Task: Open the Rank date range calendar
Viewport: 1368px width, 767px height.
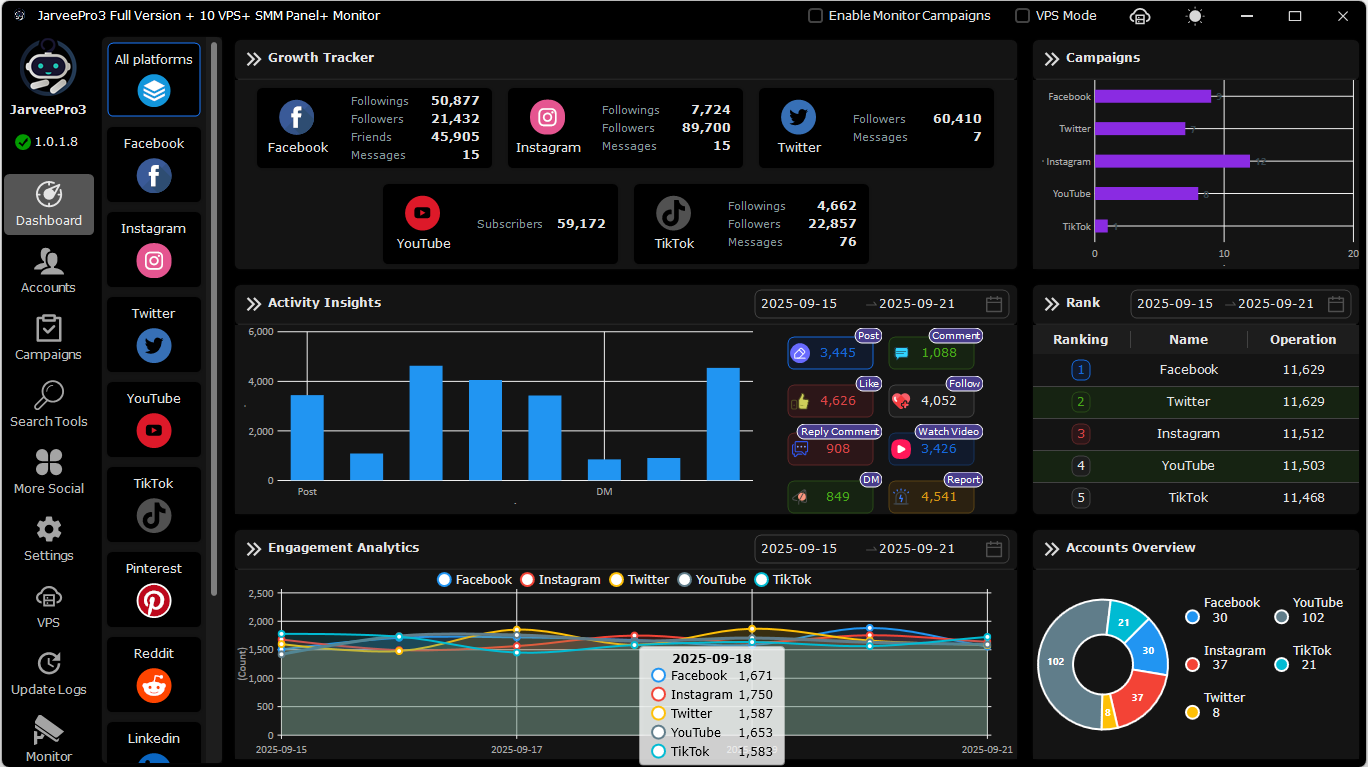Action: (1336, 304)
